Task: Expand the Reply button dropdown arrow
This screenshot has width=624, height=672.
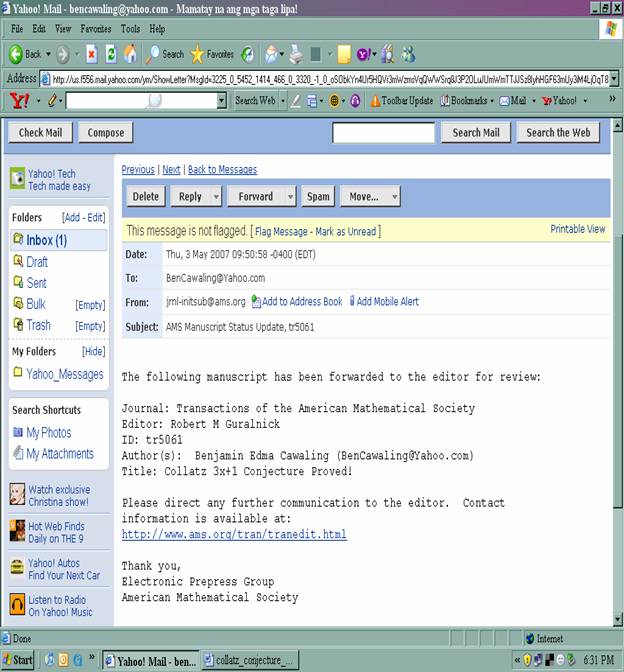Action: (x=215, y=197)
